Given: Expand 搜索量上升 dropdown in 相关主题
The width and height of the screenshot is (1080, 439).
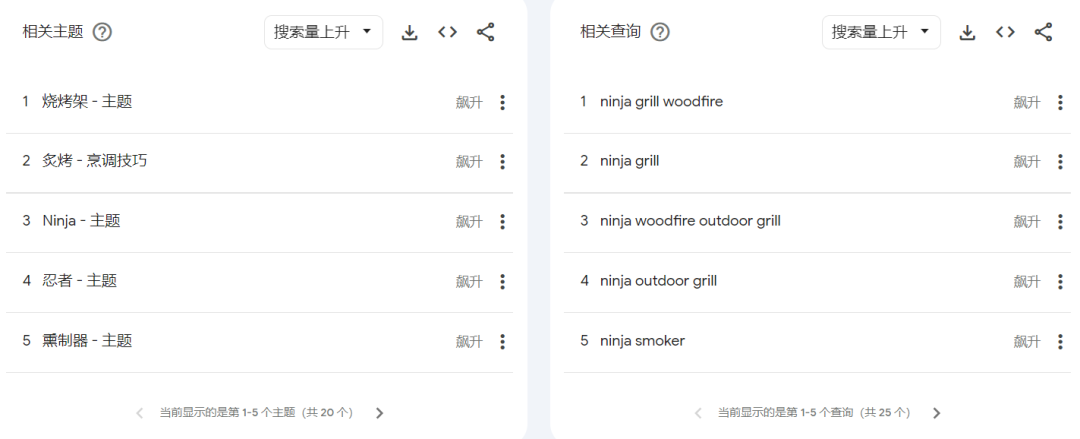Looking at the screenshot, I should 324,32.
